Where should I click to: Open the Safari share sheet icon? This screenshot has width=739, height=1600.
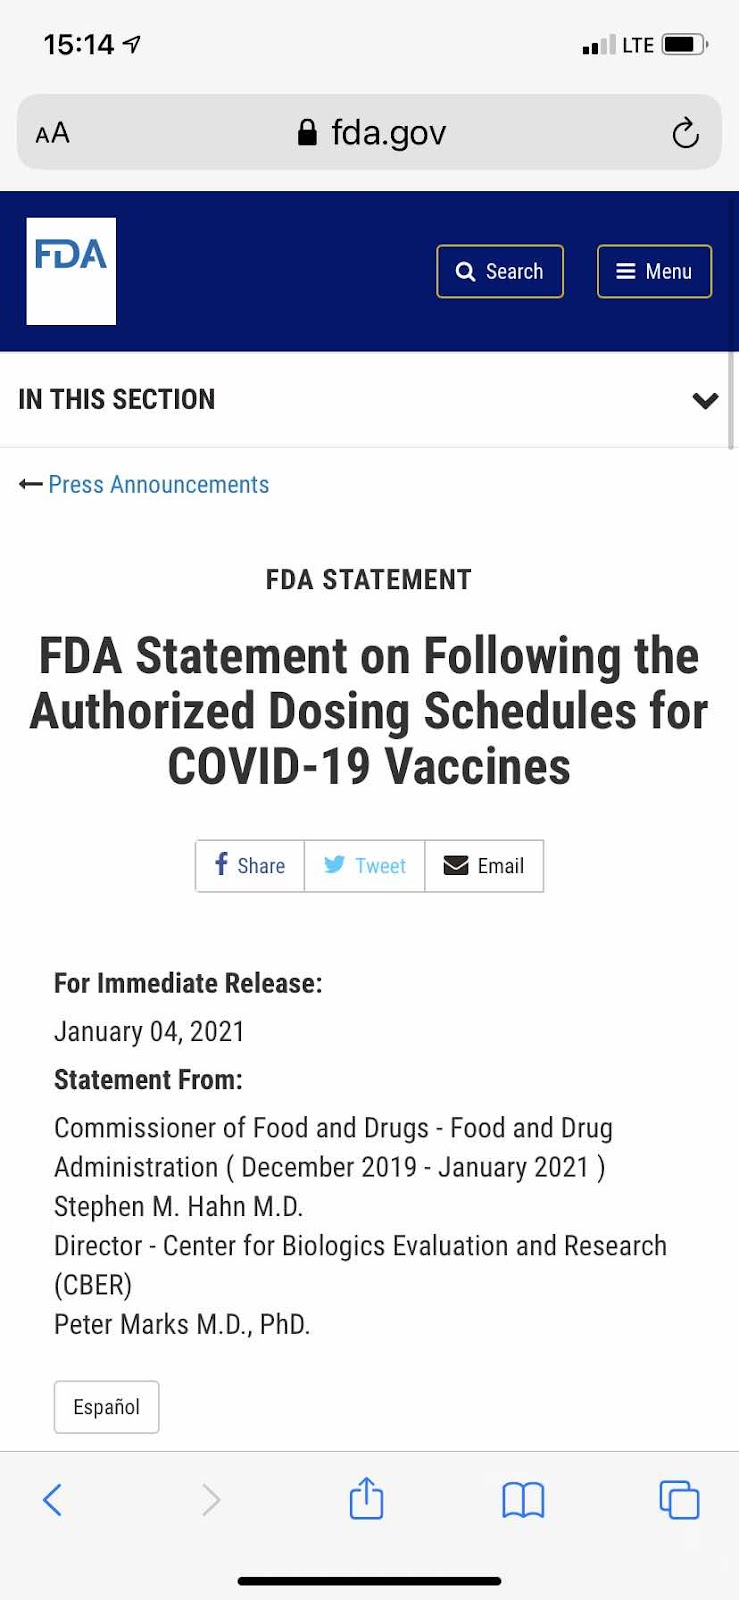(366, 1497)
